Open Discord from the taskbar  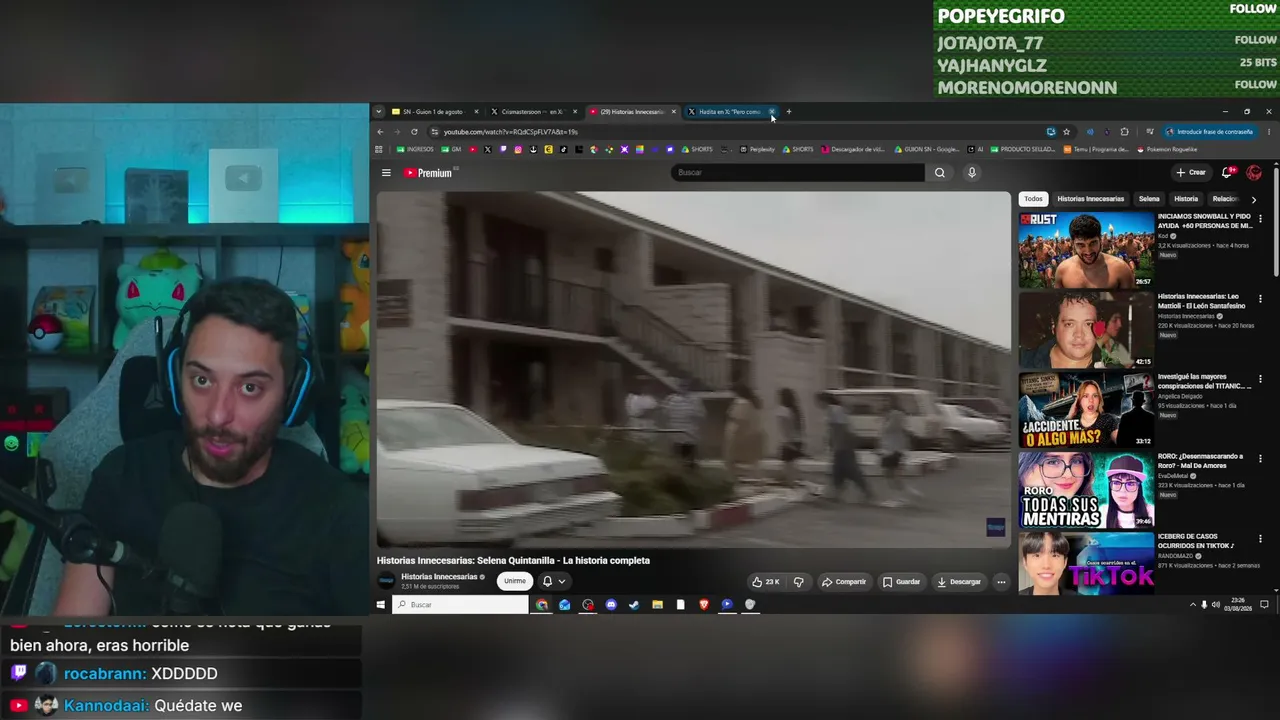point(611,605)
